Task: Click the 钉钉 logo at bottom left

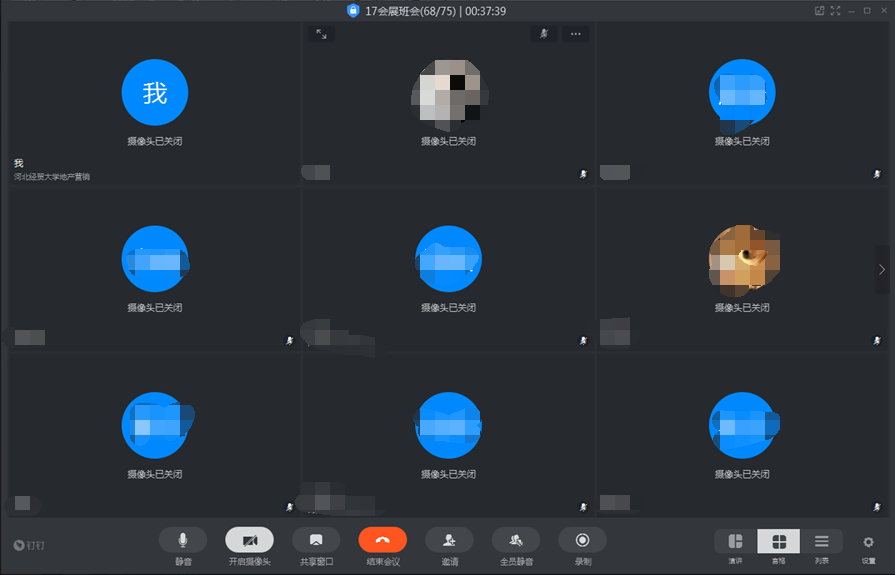Action: [x=30, y=545]
